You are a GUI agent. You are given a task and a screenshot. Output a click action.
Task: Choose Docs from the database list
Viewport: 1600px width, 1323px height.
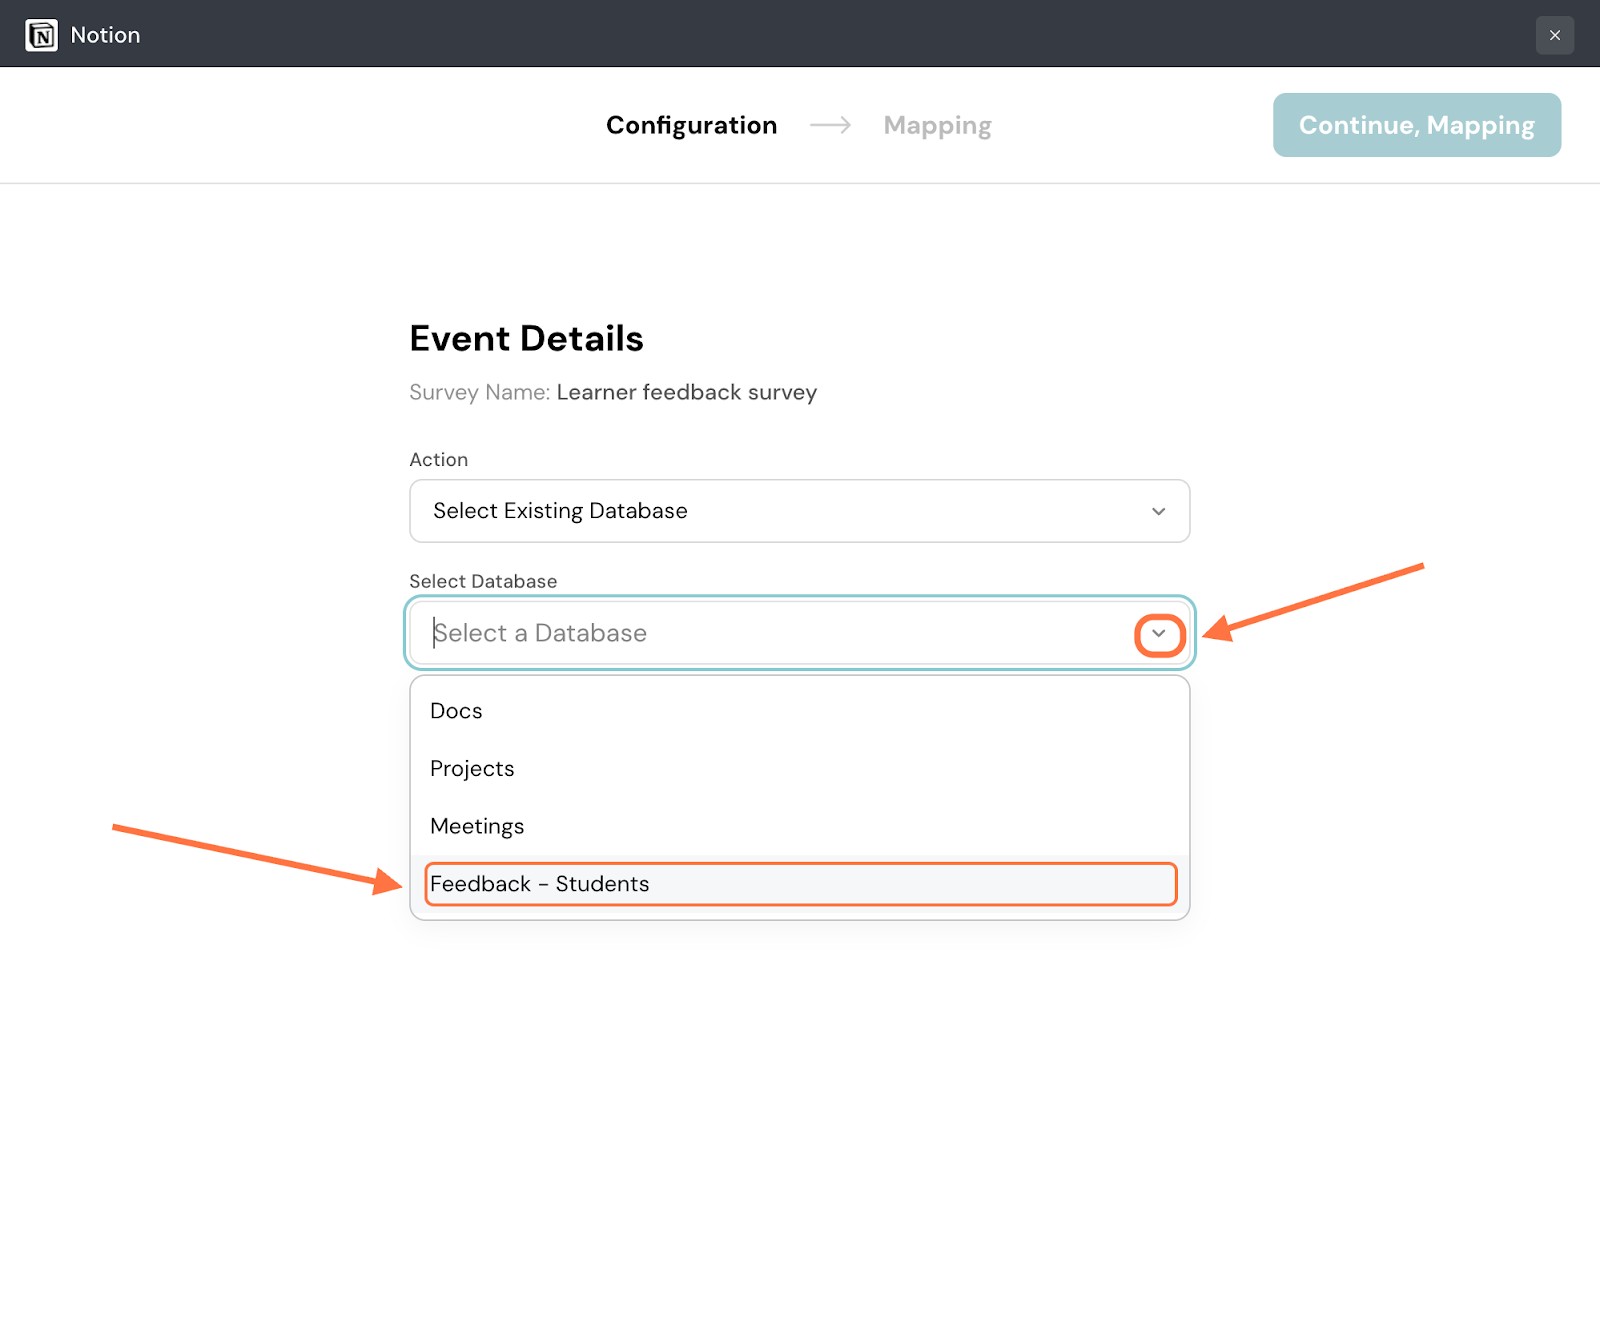click(x=456, y=711)
